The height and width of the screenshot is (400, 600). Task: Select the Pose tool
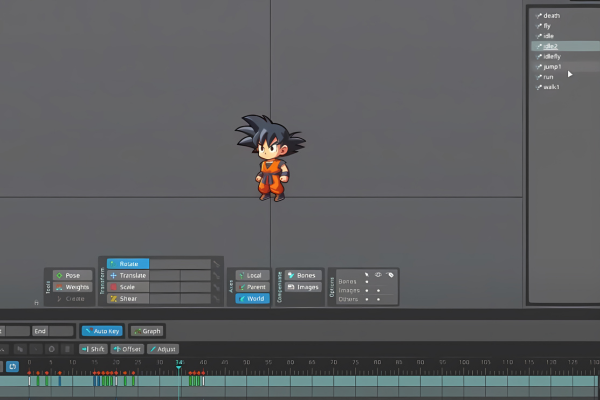click(72, 275)
